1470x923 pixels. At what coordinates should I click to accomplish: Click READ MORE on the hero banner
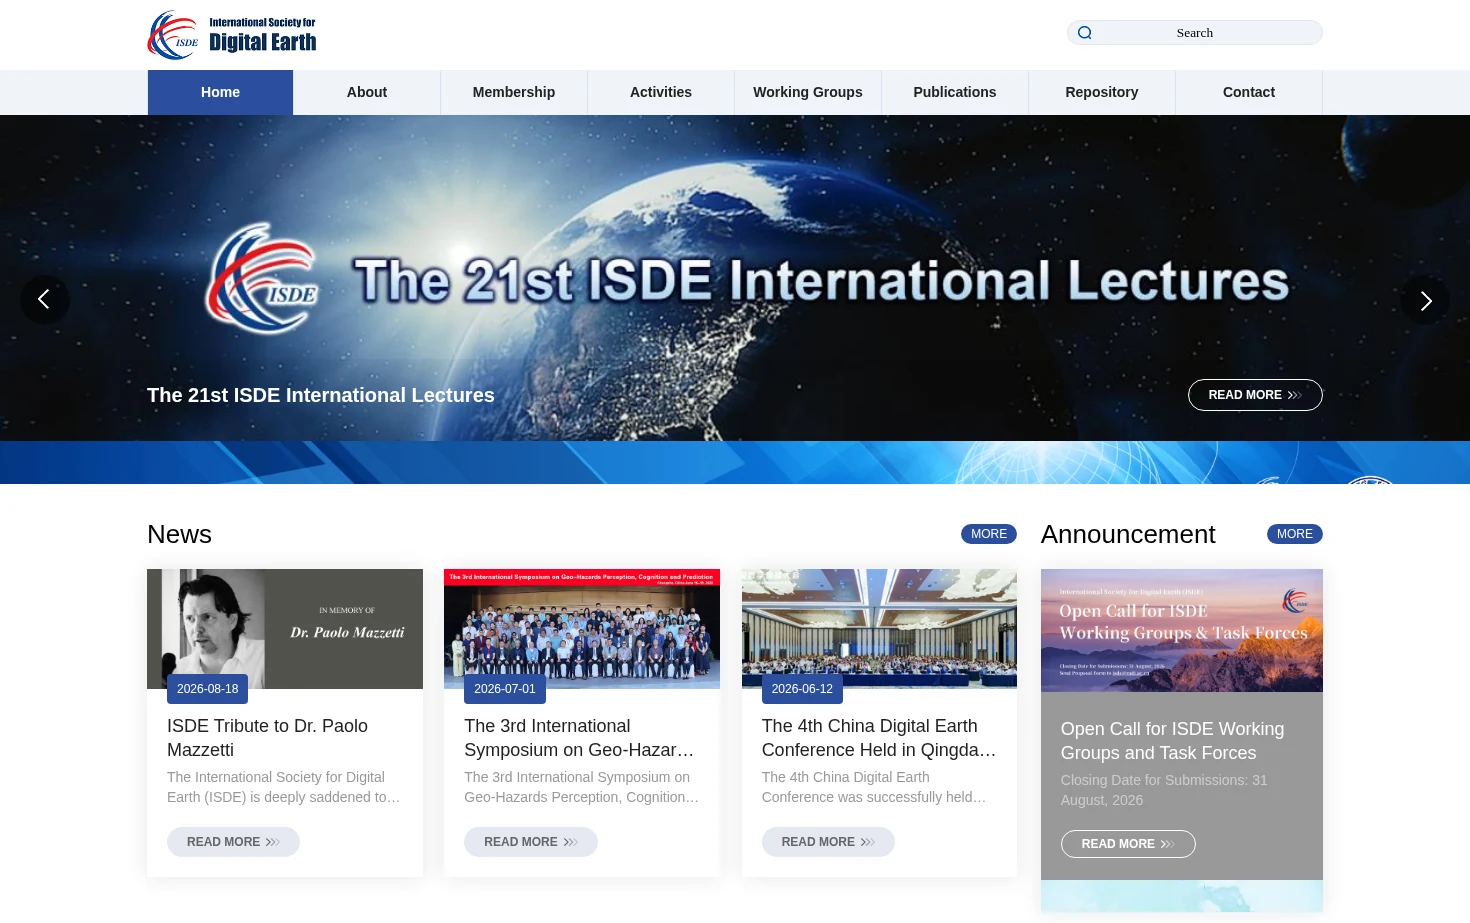point(1255,395)
